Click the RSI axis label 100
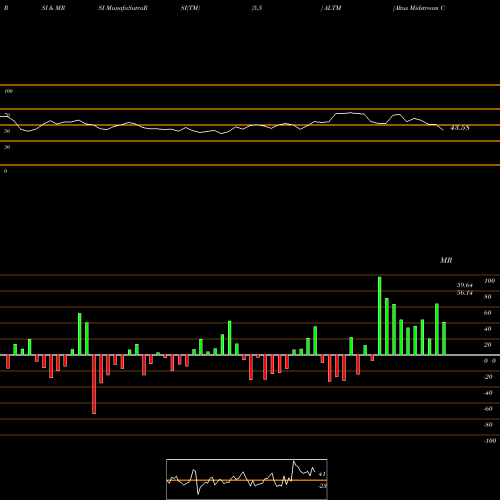500x500 pixels. 8,91
